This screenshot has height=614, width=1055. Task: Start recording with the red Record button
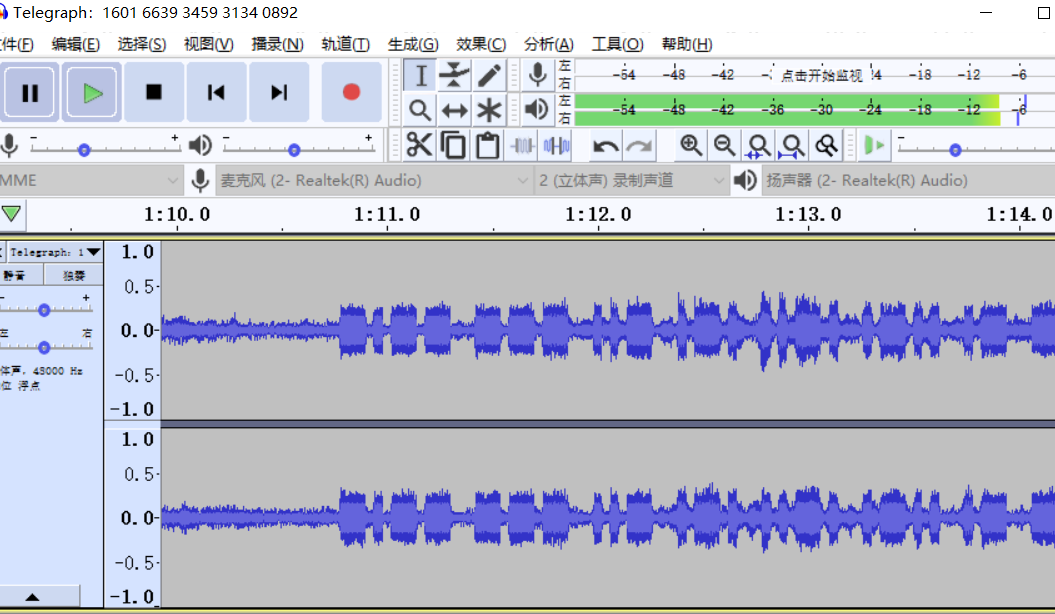click(x=351, y=92)
